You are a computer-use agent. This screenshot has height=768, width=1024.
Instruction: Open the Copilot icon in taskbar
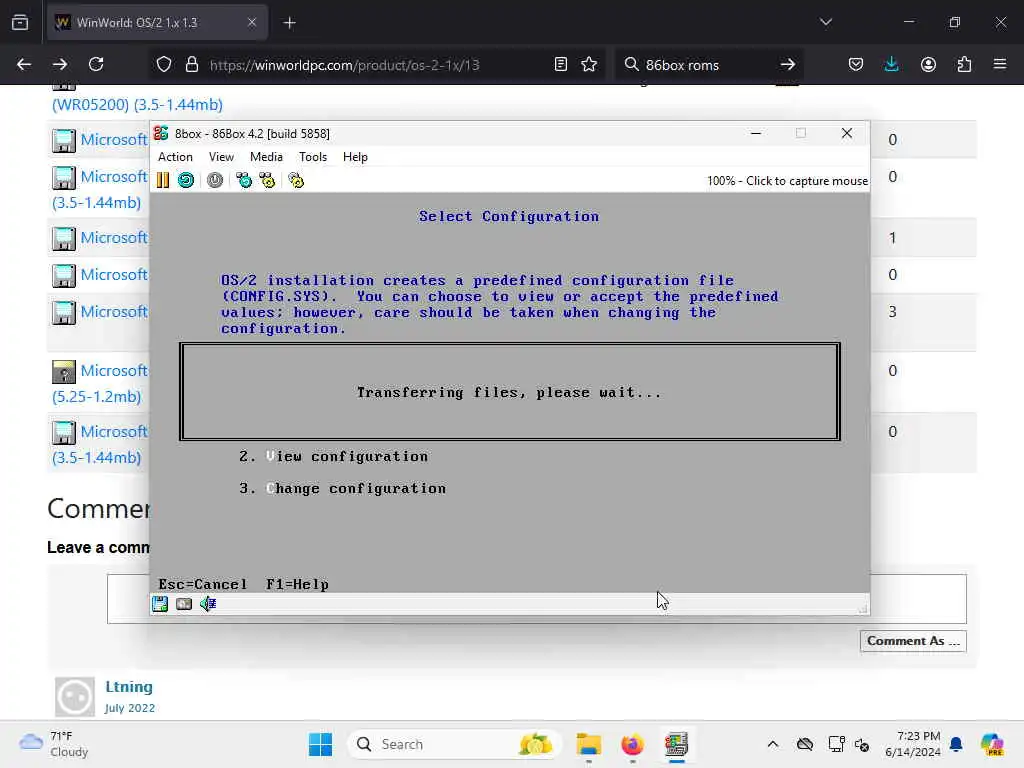click(x=991, y=744)
